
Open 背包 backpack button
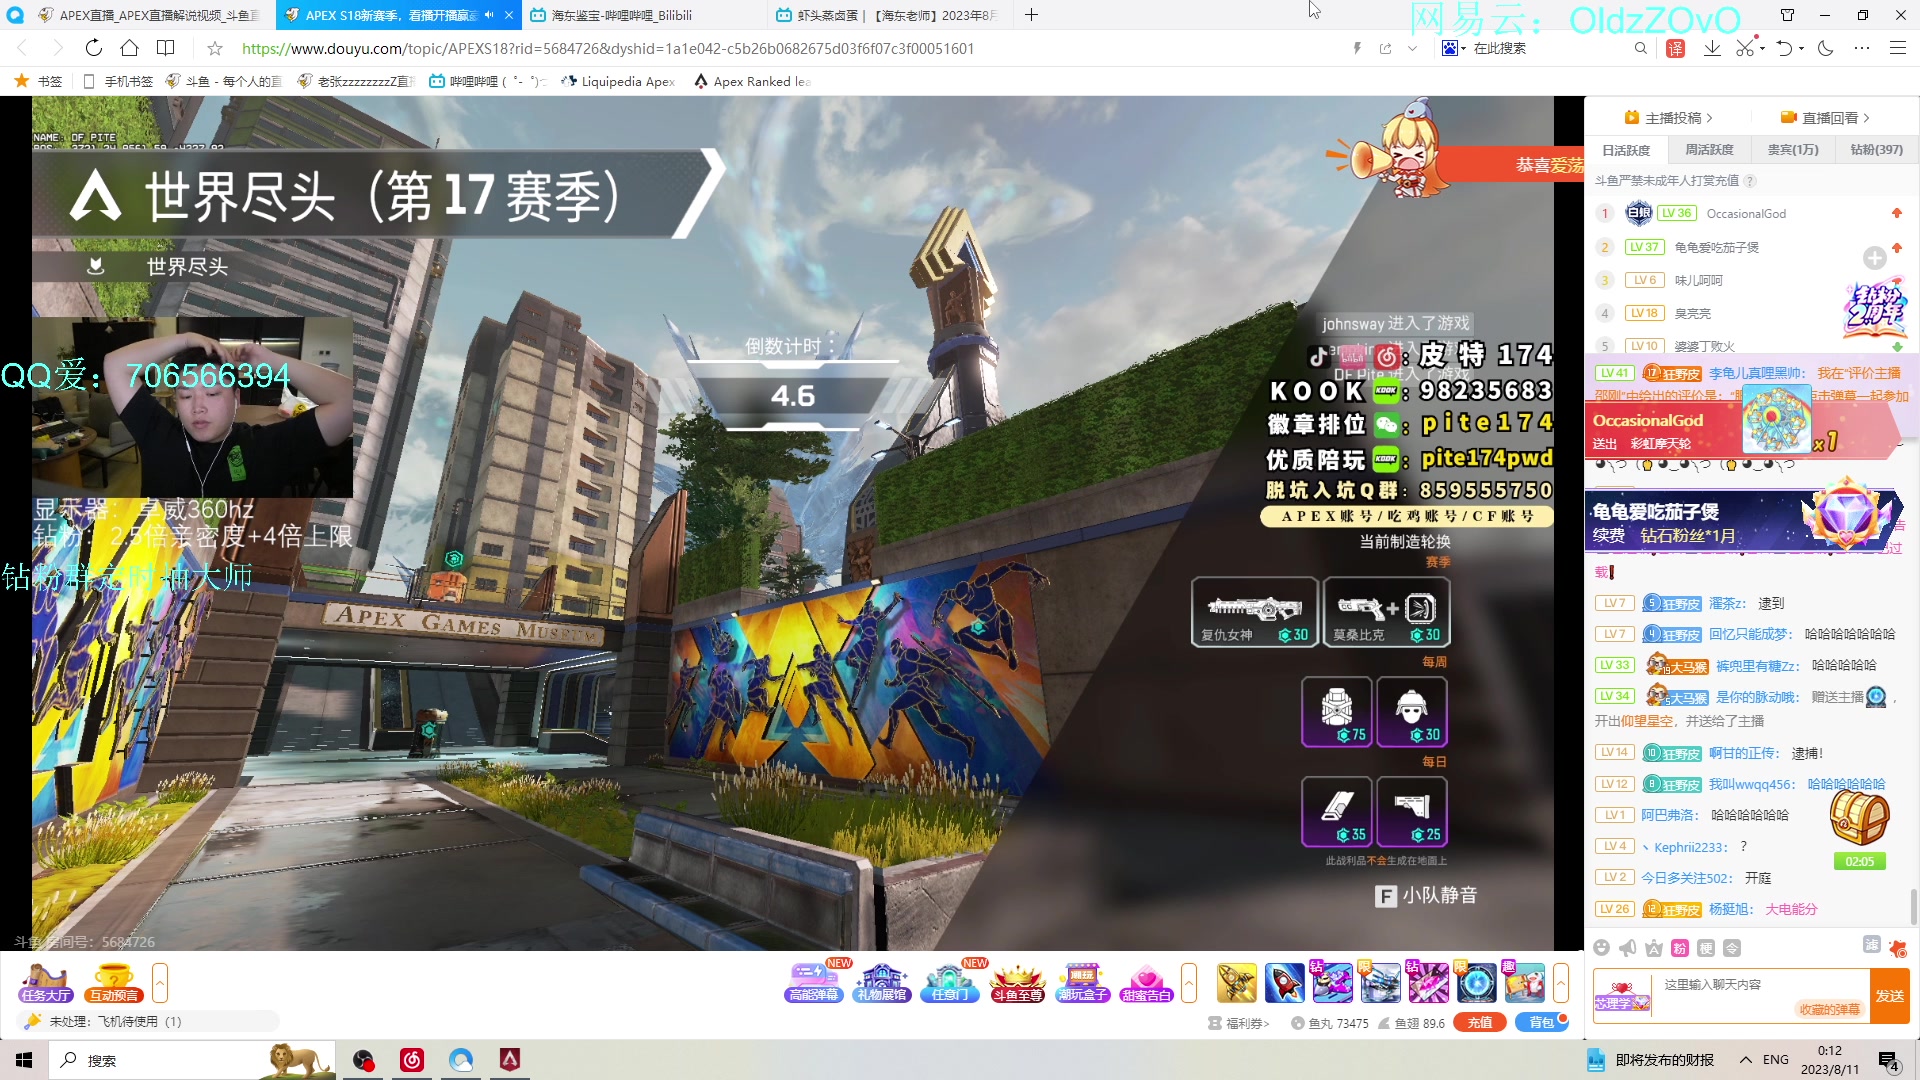coord(1541,1022)
